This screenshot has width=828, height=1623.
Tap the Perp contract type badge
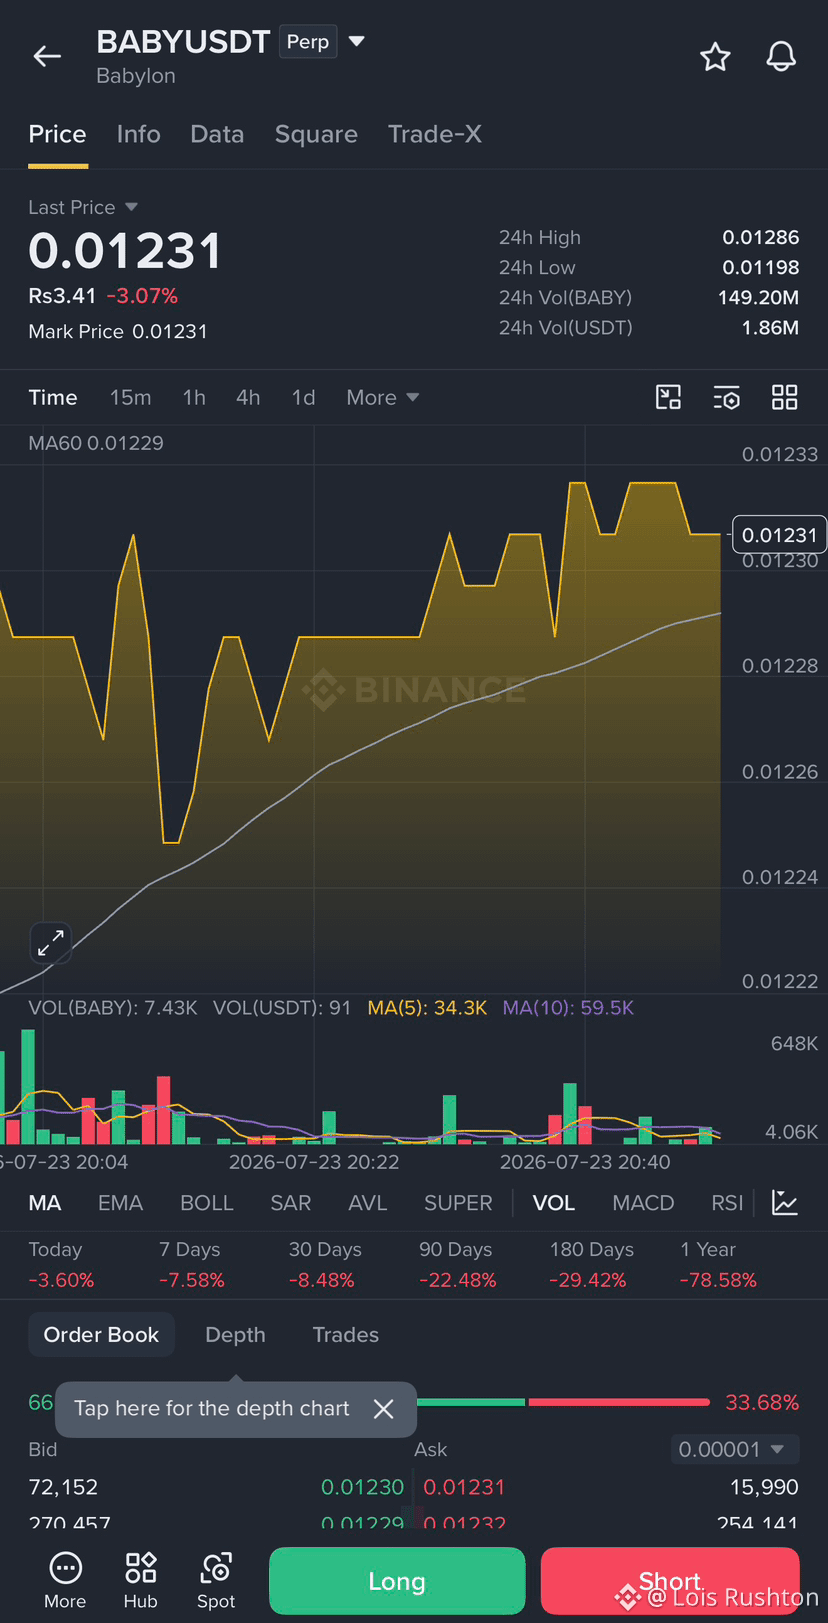[308, 42]
